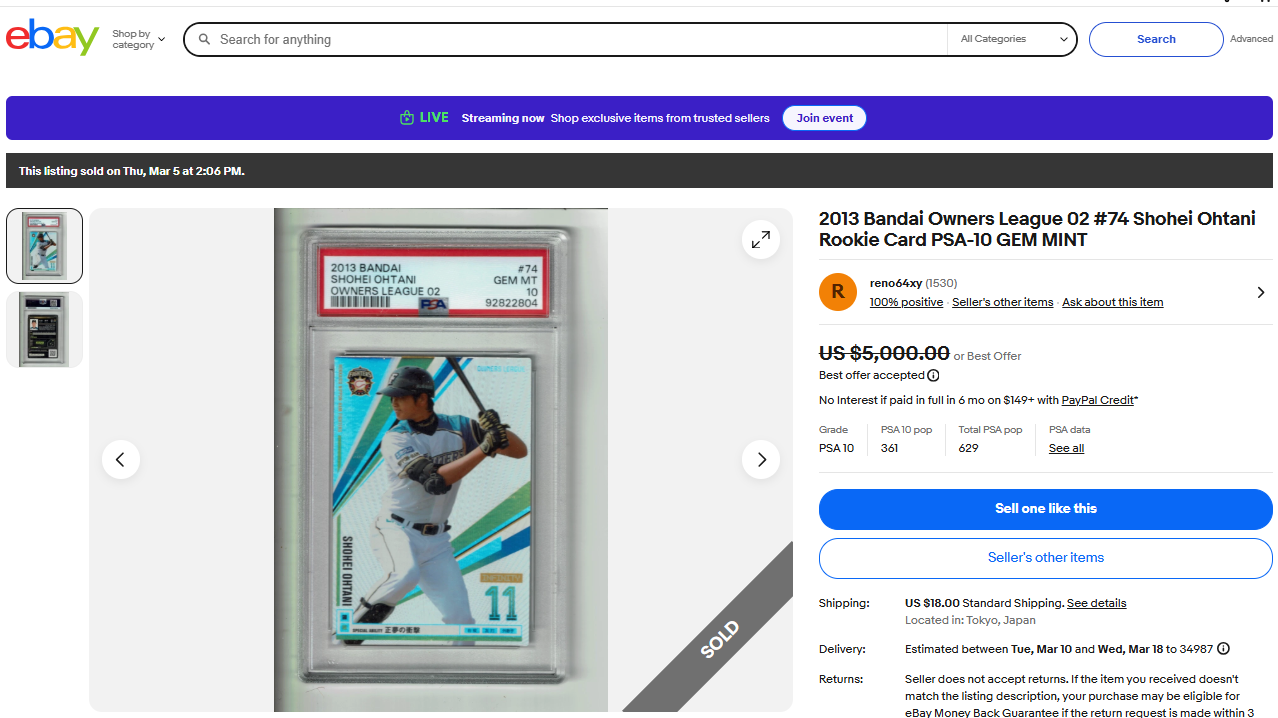The image size is (1278, 718).
Task: Expand image to full-screen view
Action: click(761, 240)
